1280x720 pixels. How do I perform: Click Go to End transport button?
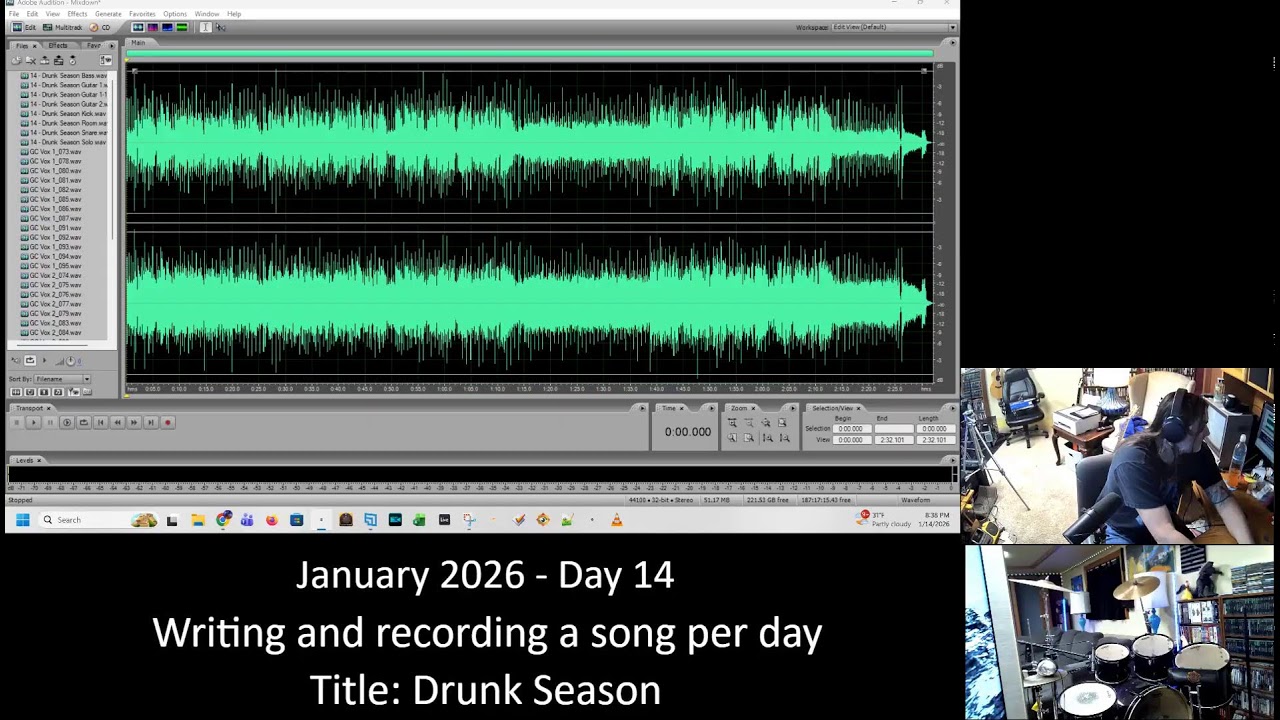pos(151,422)
